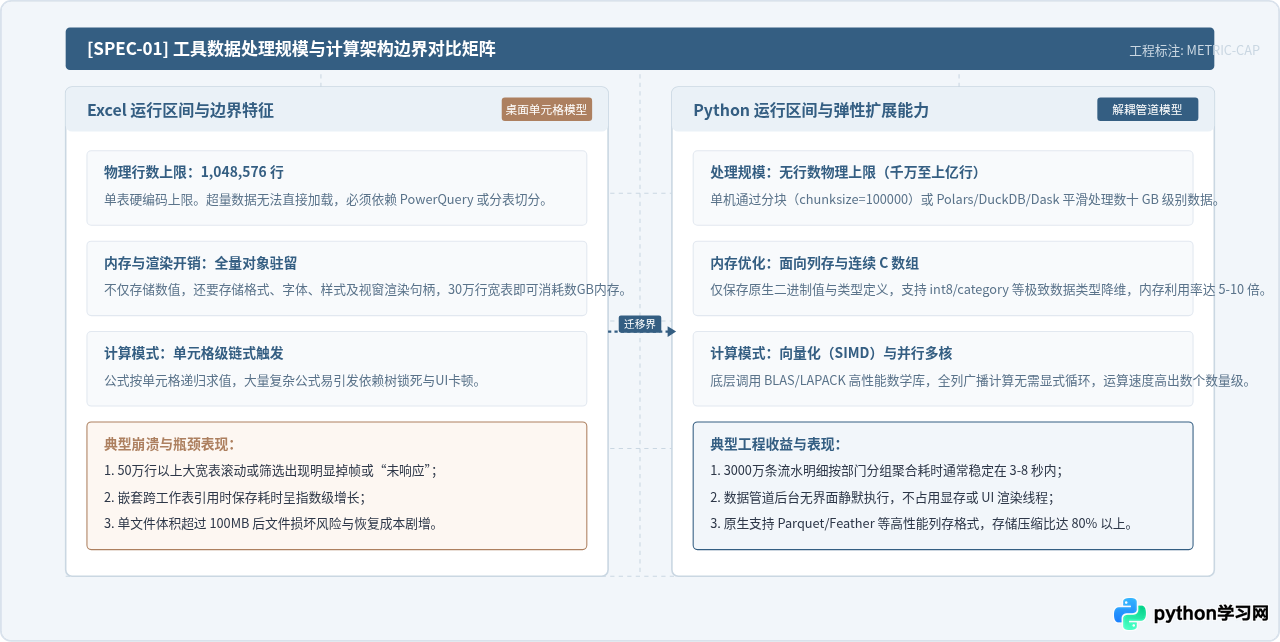Screen dimensions: 1280x642
Task: Click the 内存优化：面向列存与连续 C 数组 title
Action: 814,263
